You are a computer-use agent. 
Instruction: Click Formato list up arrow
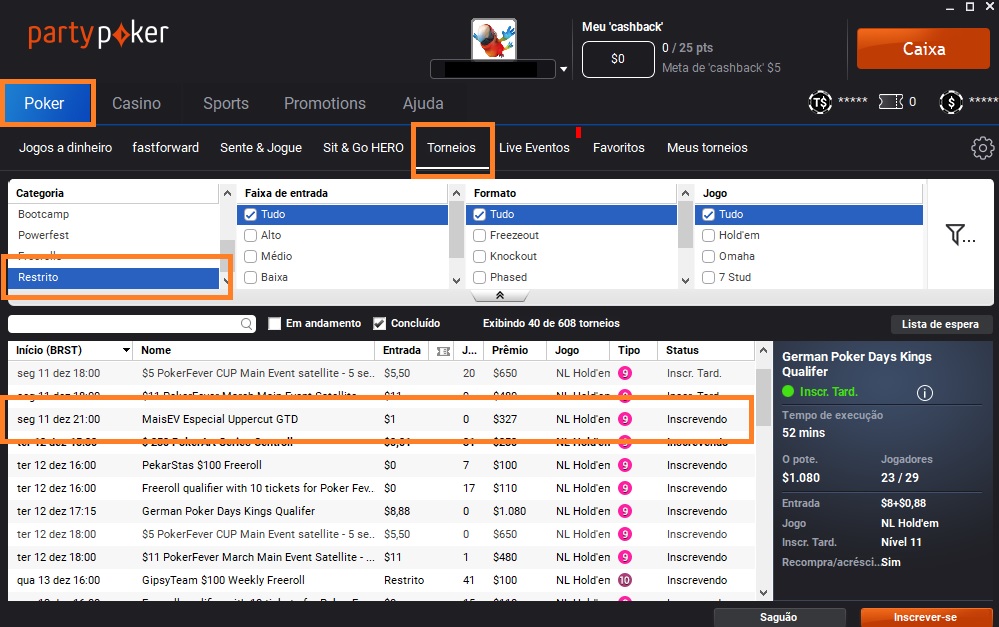(685, 193)
